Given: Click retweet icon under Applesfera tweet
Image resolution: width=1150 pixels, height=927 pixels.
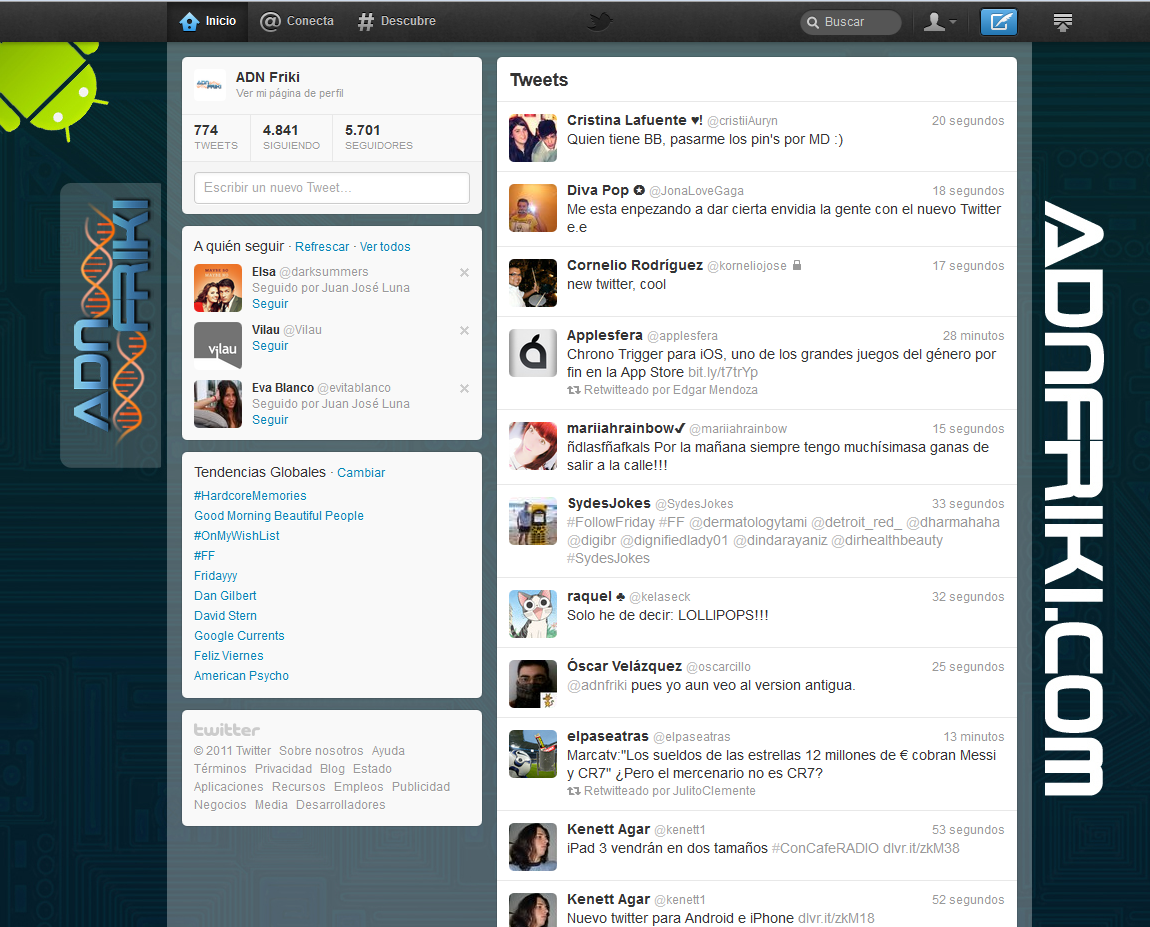Looking at the screenshot, I should (x=574, y=390).
